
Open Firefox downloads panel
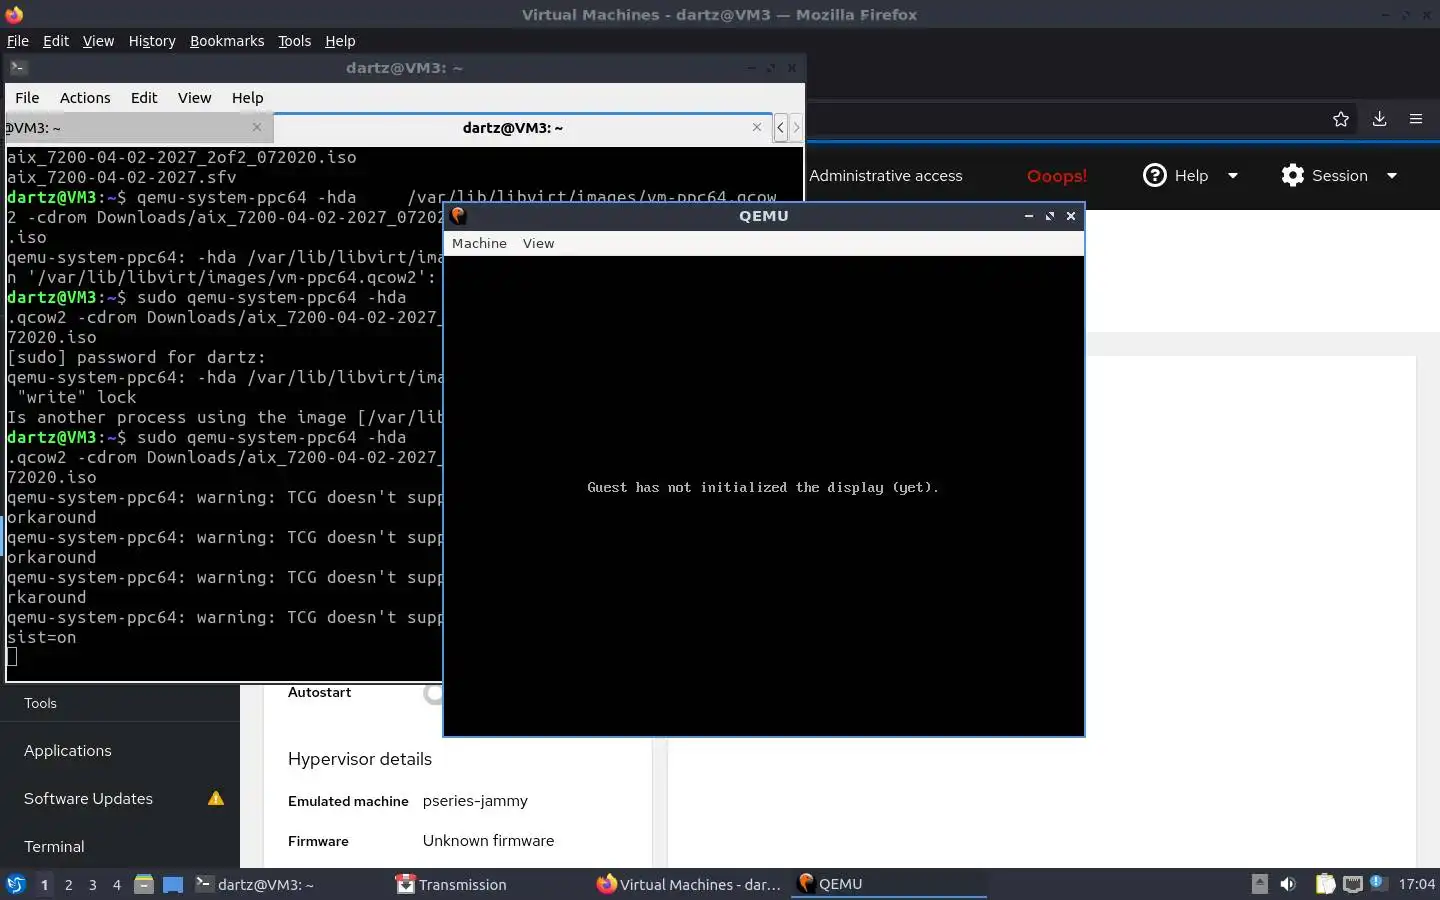1379,119
